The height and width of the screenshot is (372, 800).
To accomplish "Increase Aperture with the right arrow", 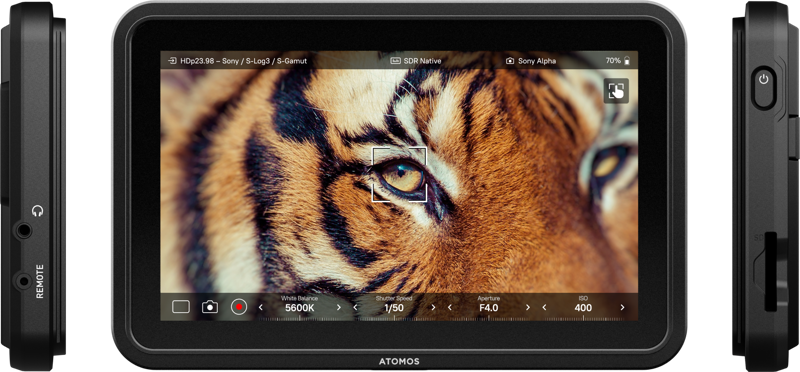I will [528, 307].
